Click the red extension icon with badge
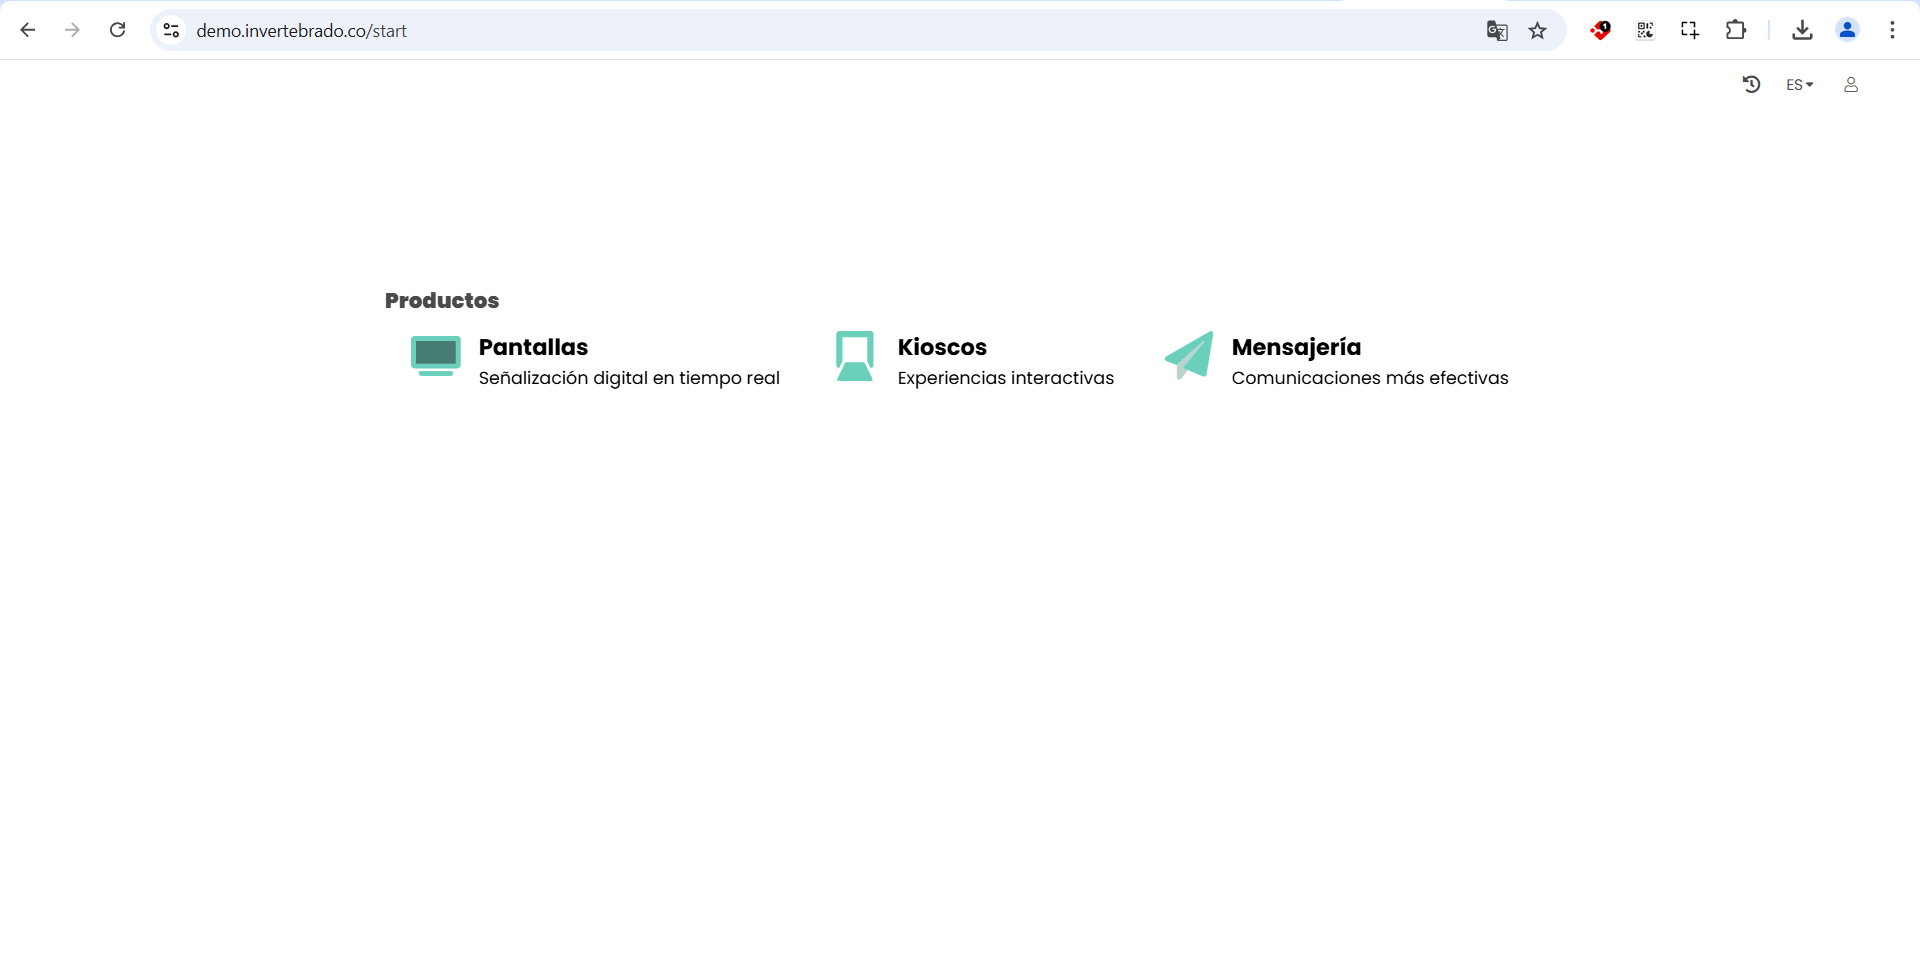Viewport: 1920px width, 971px height. (x=1600, y=31)
